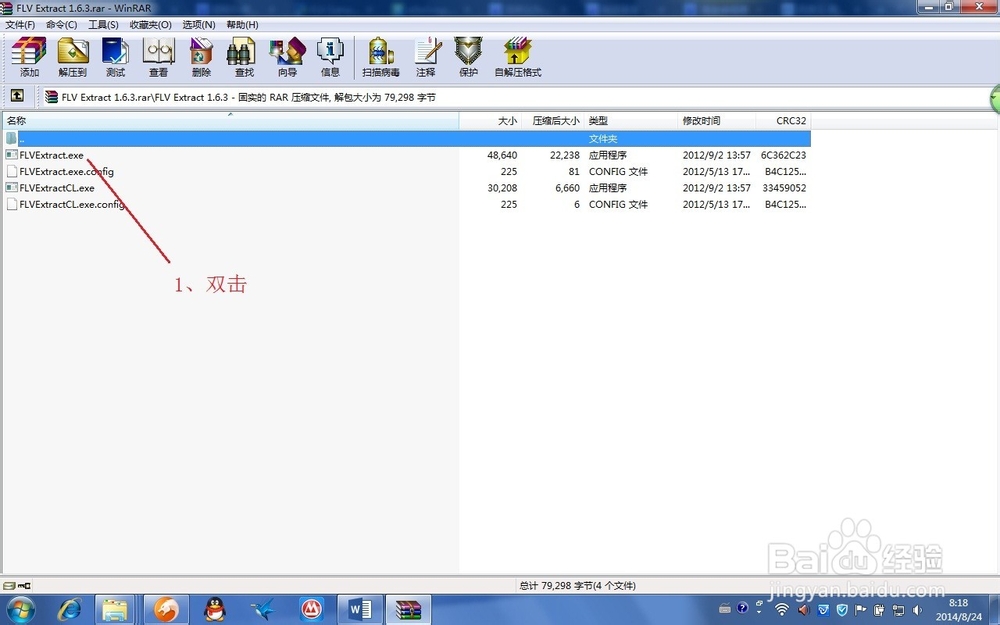Sort by the 修改时间 column header
This screenshot has width=1000, height=625.
coord(717,121)
